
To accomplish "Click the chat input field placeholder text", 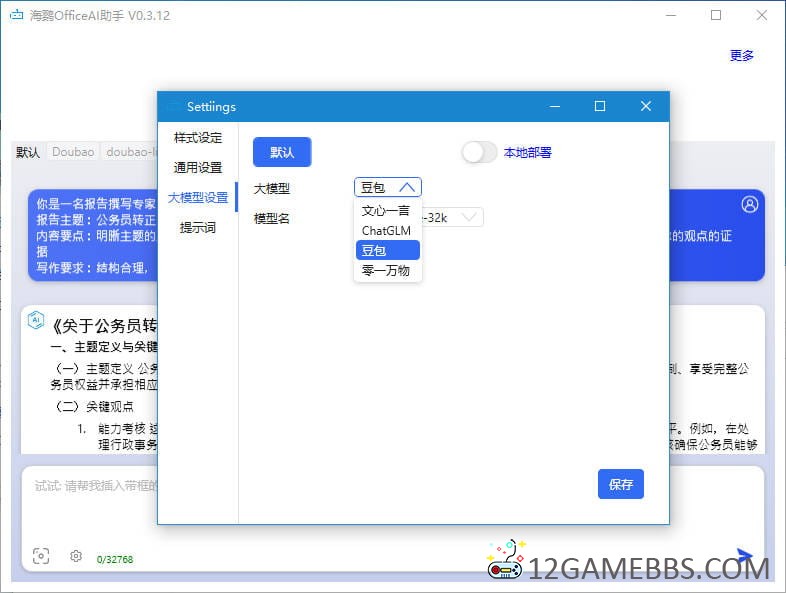I will [x=96, y=485].
